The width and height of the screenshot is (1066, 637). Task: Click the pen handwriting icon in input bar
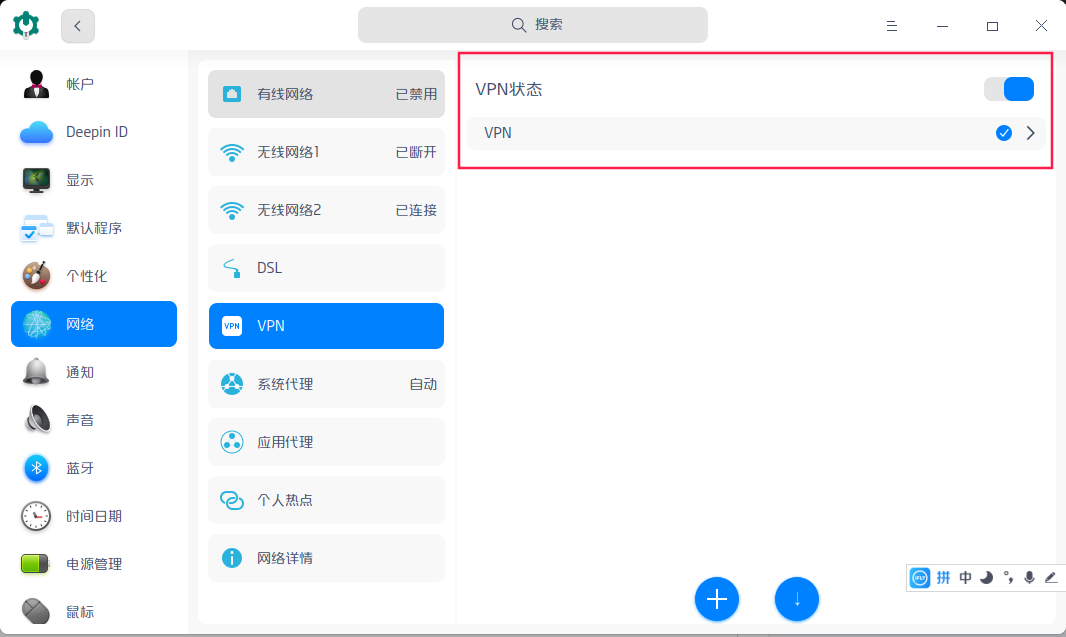(1051, 578)
